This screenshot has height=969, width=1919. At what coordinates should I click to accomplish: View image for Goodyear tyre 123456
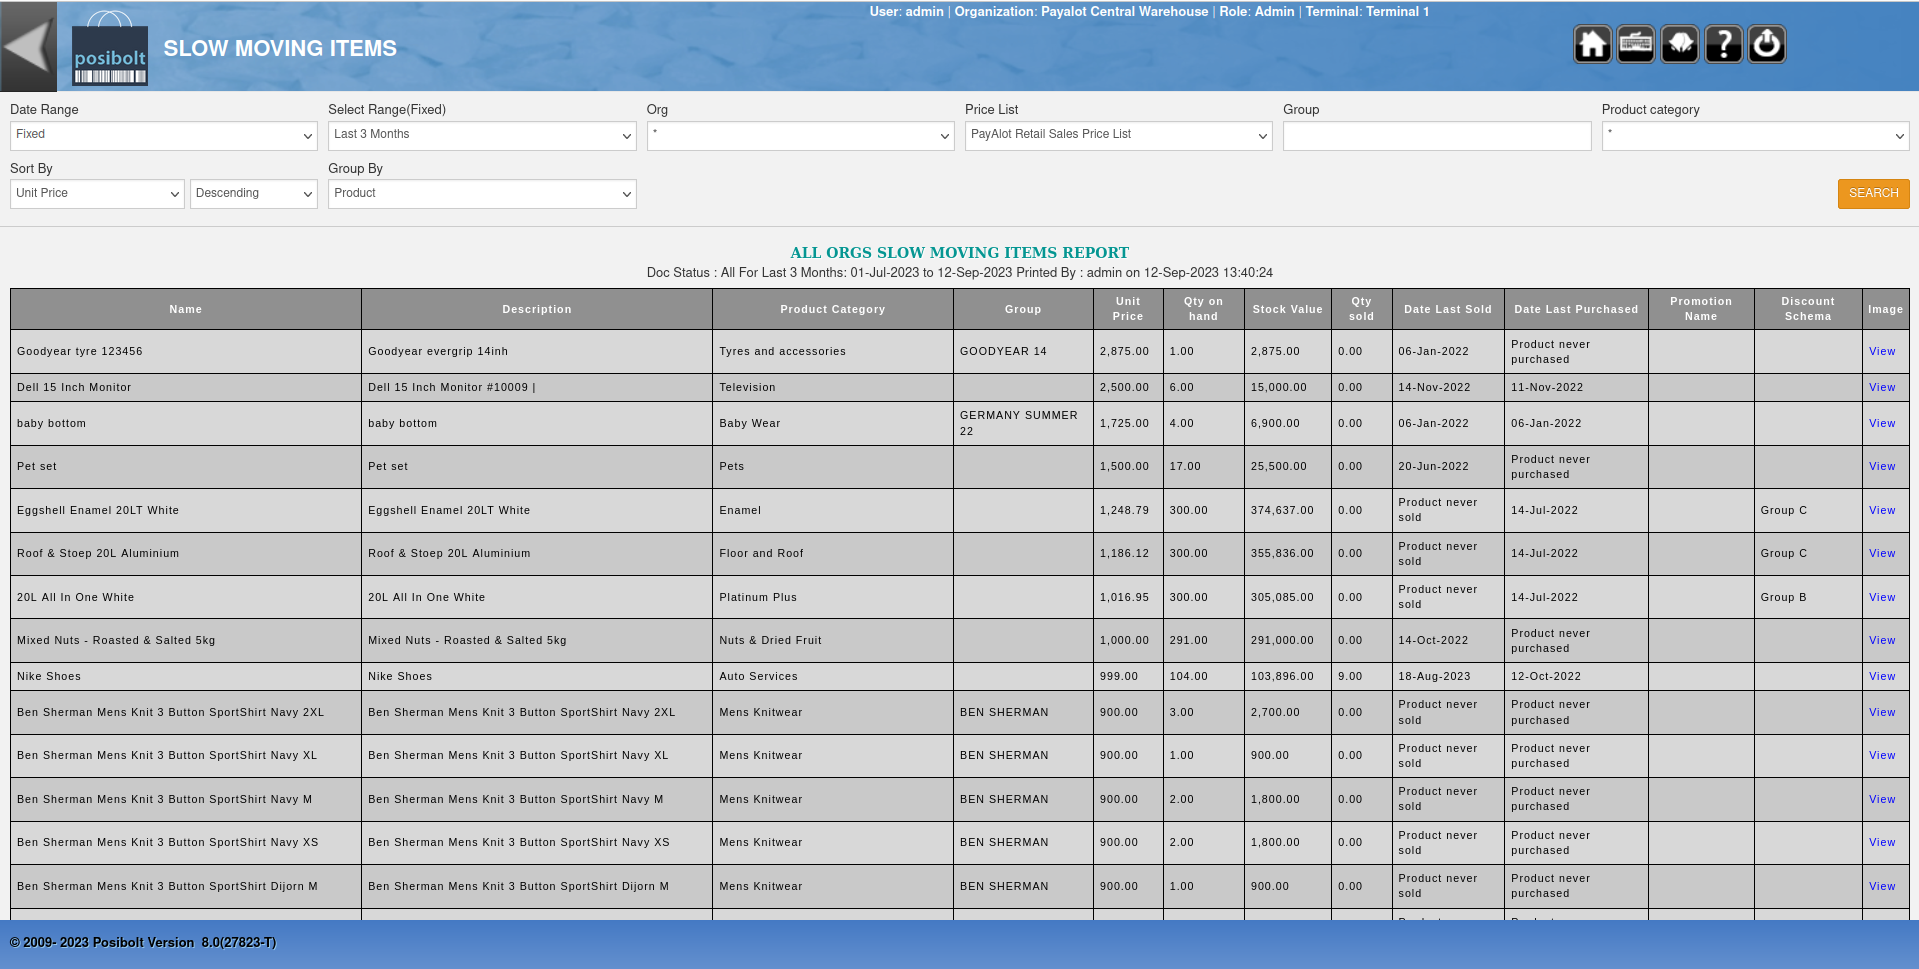point(1882,352)
